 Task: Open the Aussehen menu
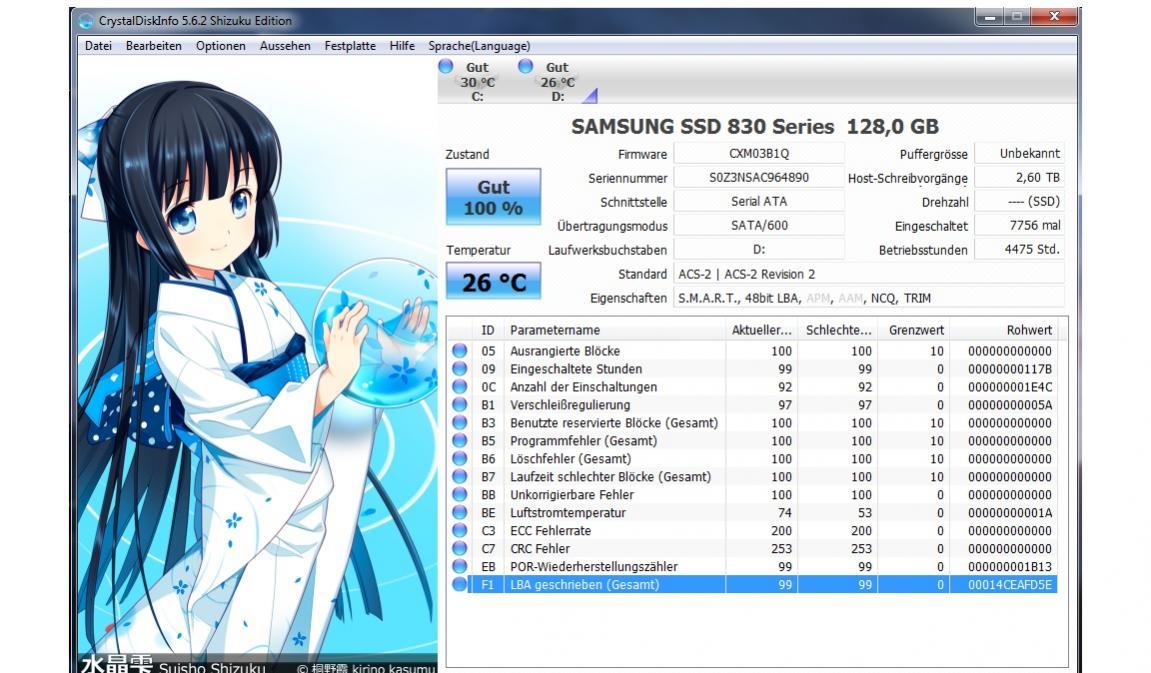[285, 46]
